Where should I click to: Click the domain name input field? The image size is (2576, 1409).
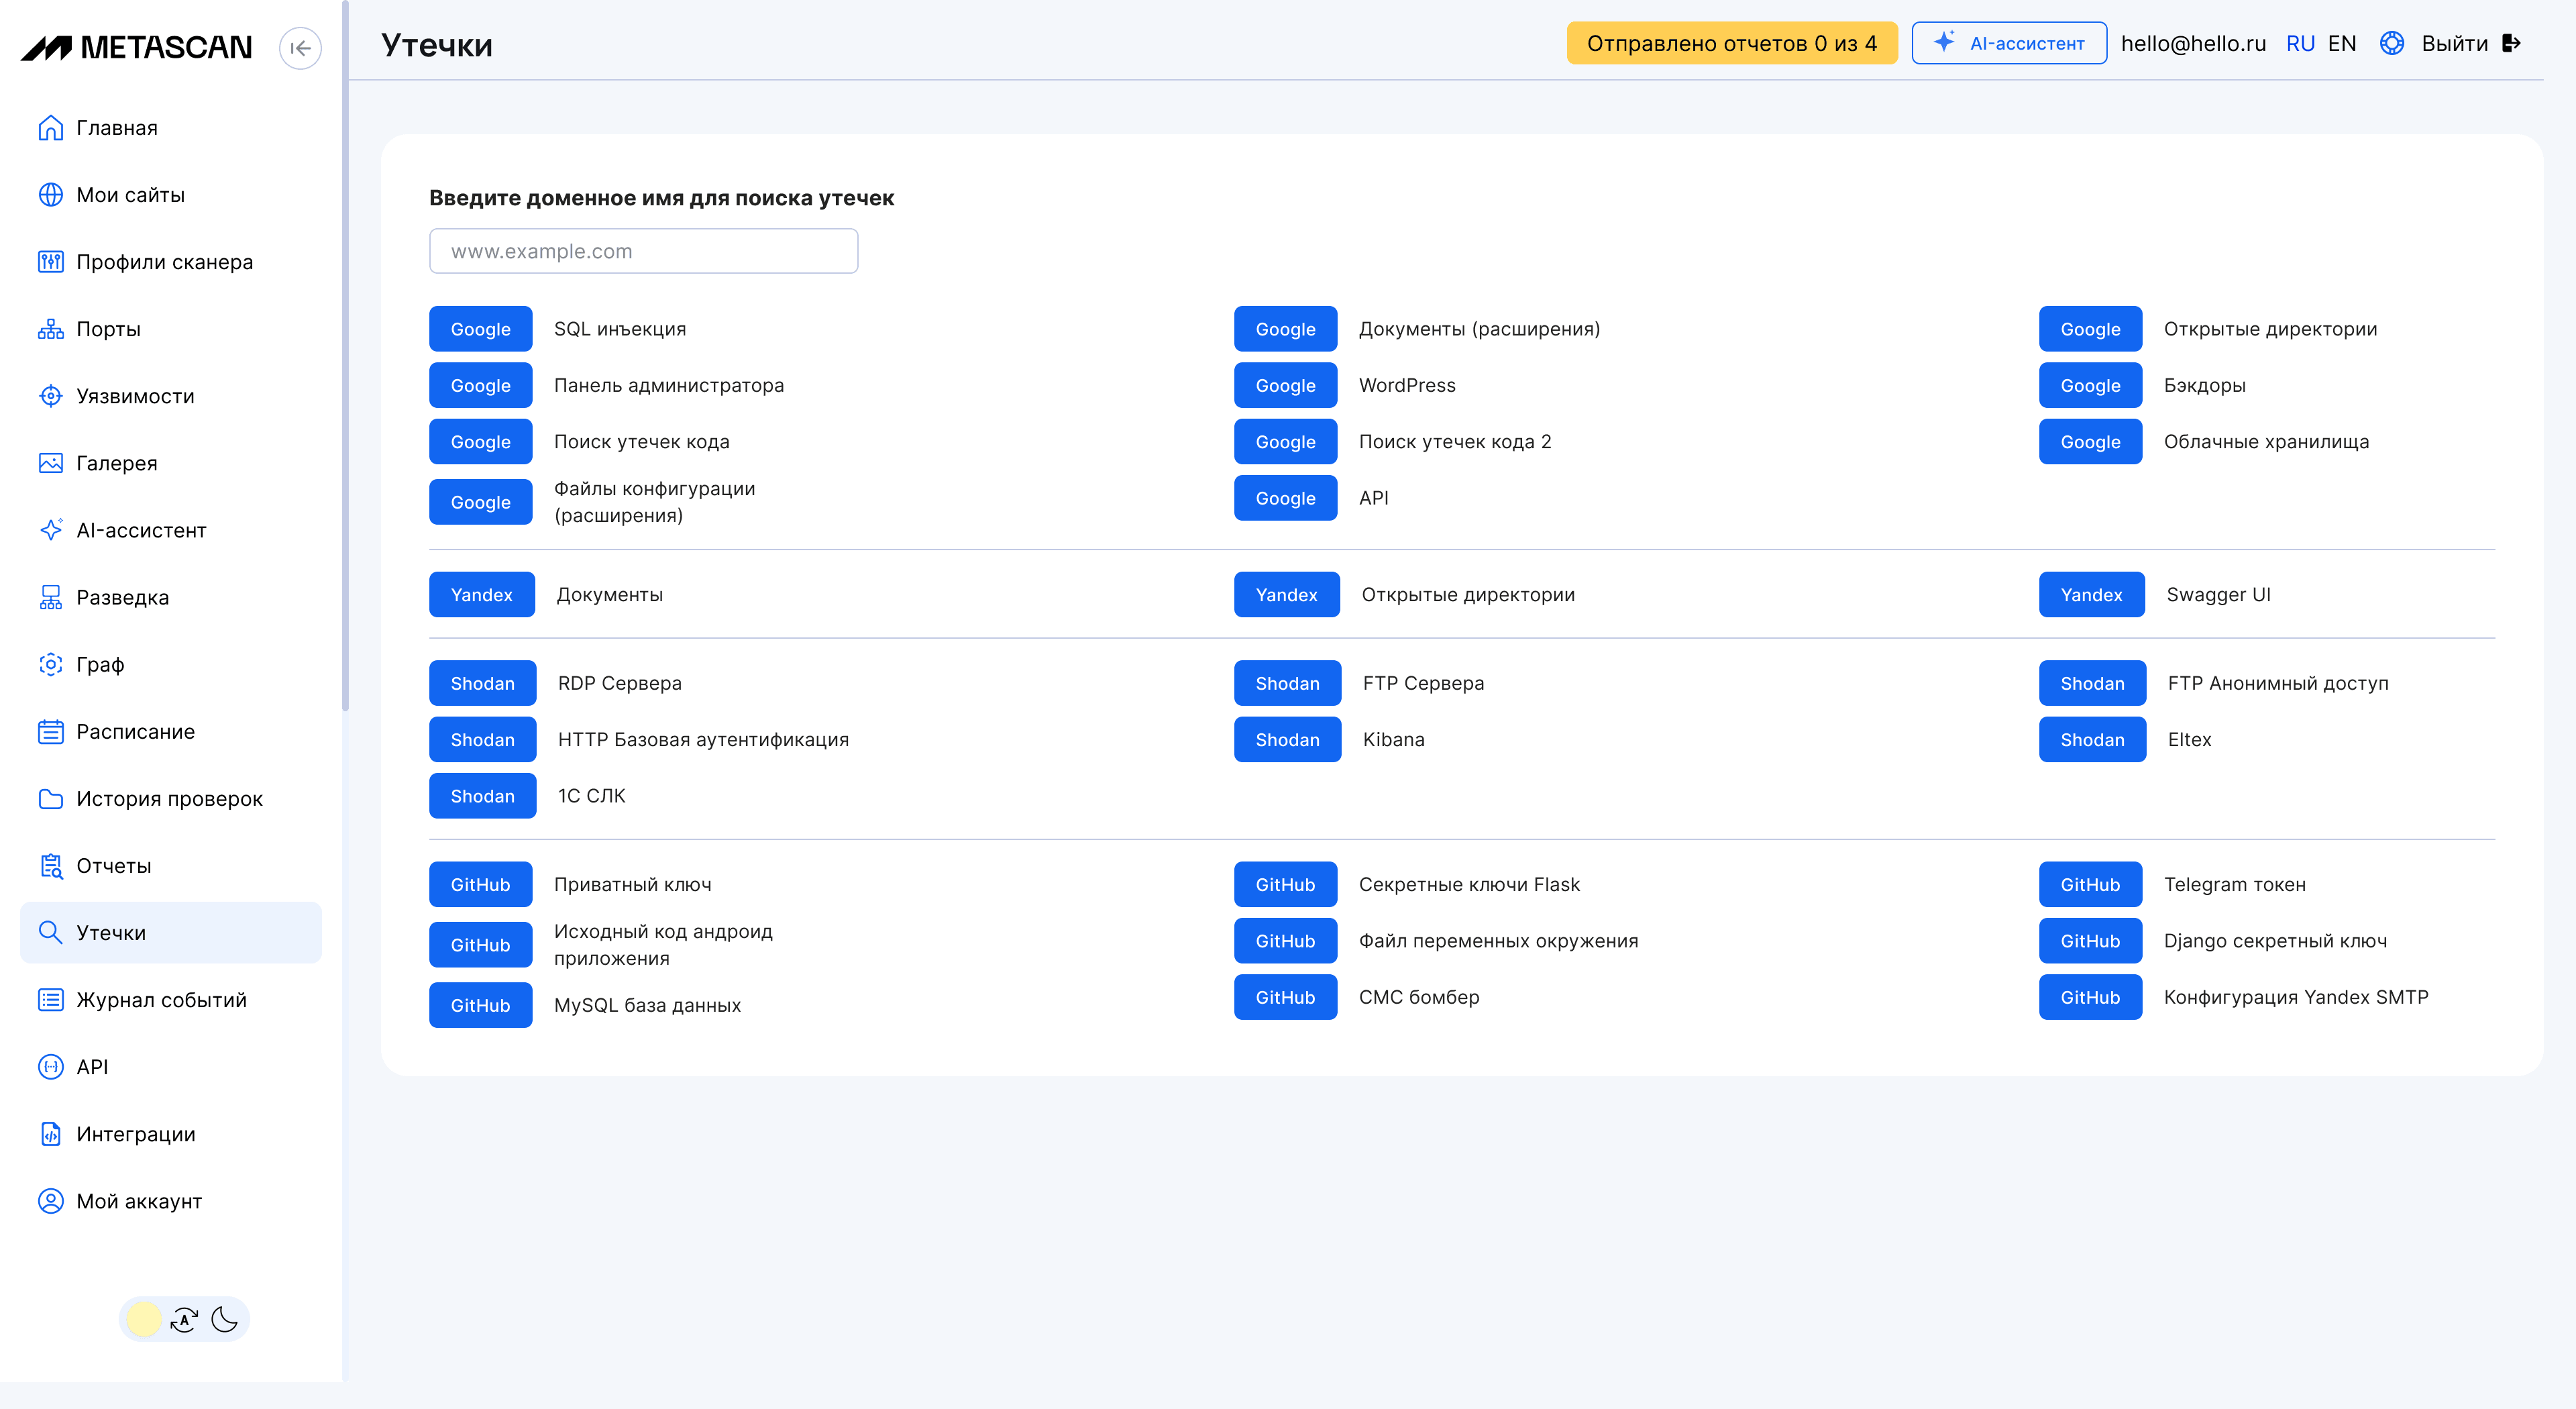[x=643, y=251]
